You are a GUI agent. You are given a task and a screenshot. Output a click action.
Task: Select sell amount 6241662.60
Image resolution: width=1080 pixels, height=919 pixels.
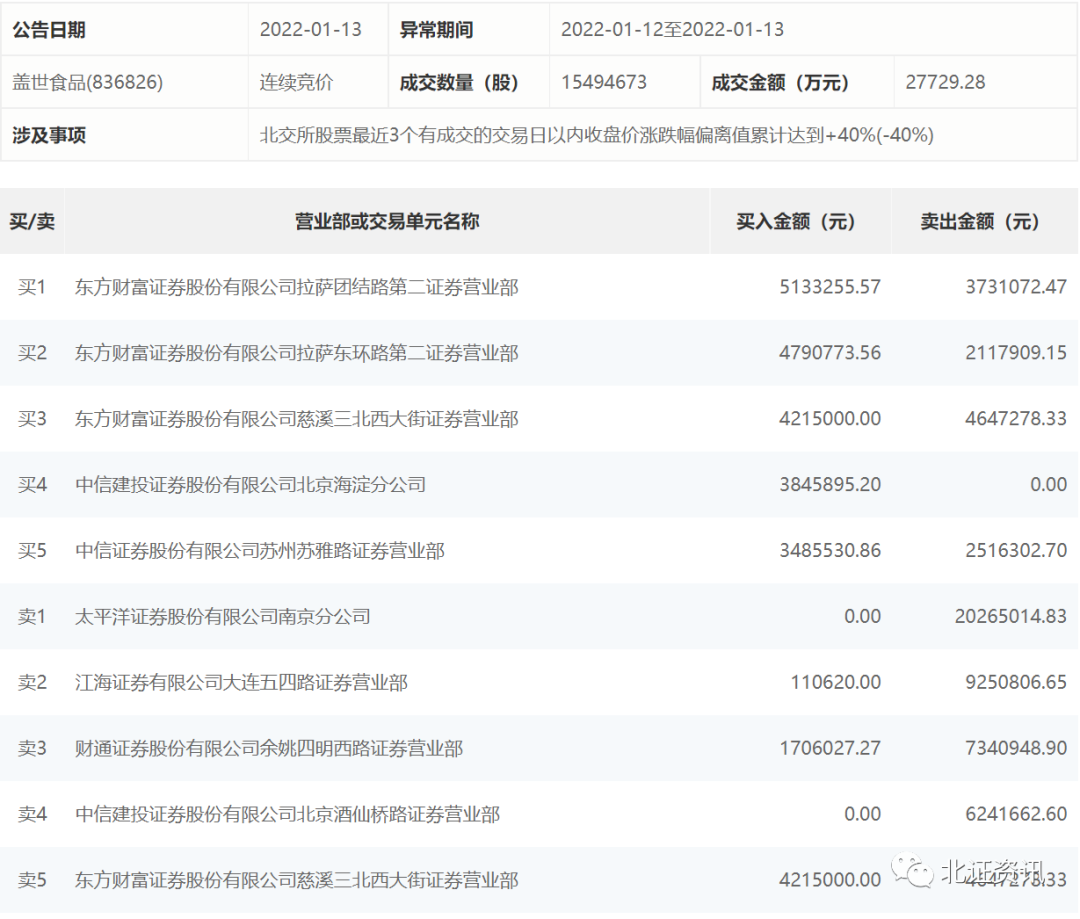[x=1015, y=814]
